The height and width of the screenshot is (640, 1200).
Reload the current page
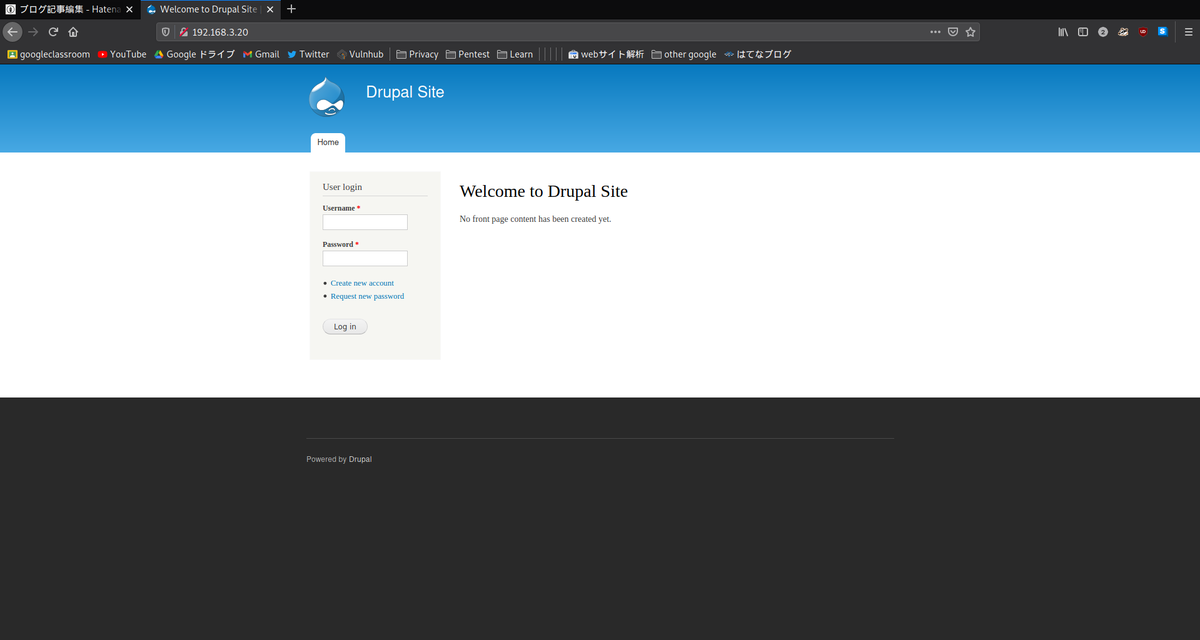53,31
